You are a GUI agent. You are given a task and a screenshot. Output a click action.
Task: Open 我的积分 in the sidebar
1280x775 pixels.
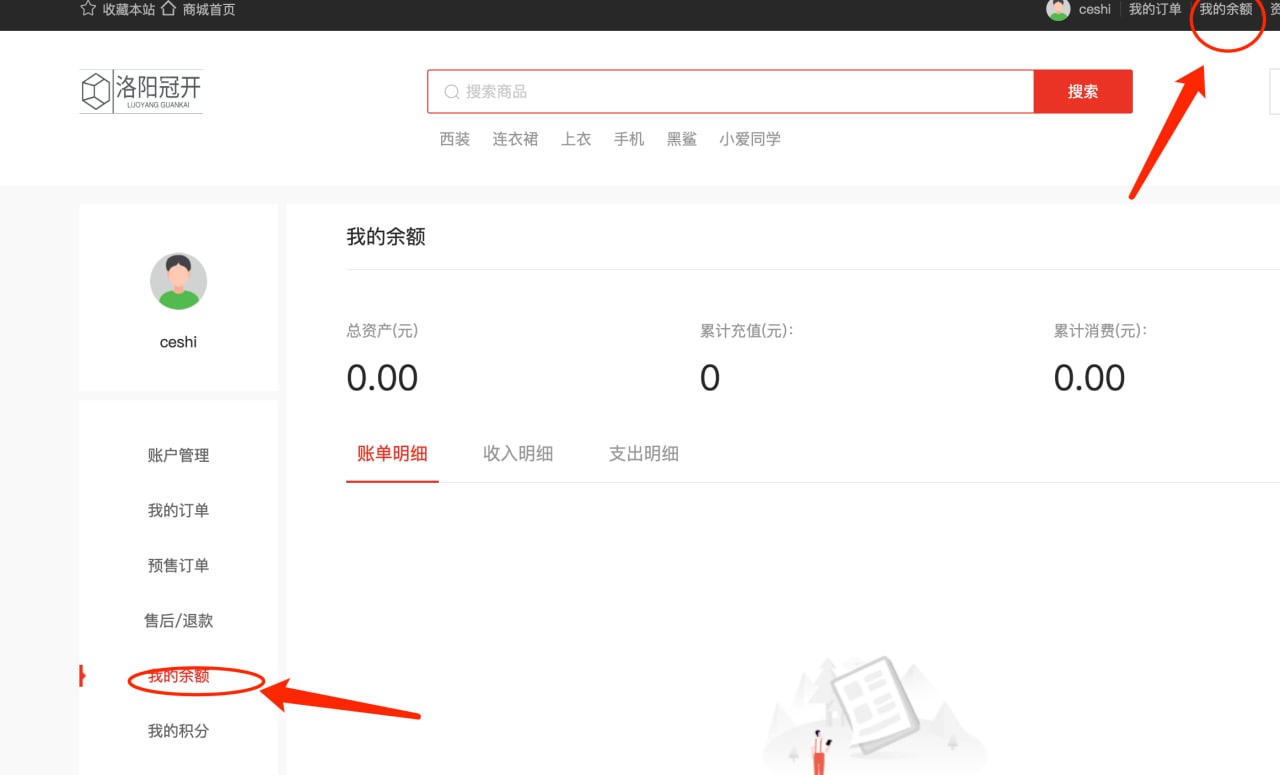[179, 731]
